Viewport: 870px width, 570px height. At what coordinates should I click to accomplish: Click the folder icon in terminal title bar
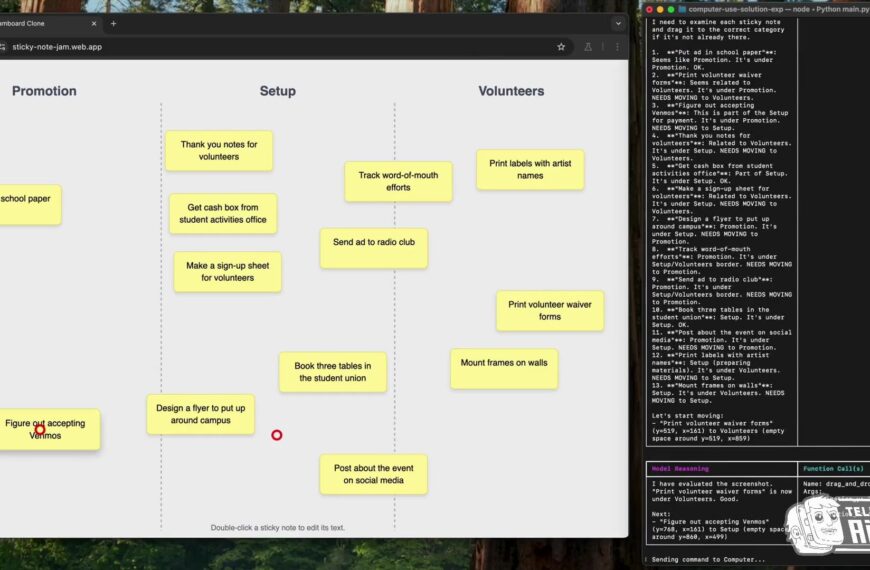coord(681,9)
